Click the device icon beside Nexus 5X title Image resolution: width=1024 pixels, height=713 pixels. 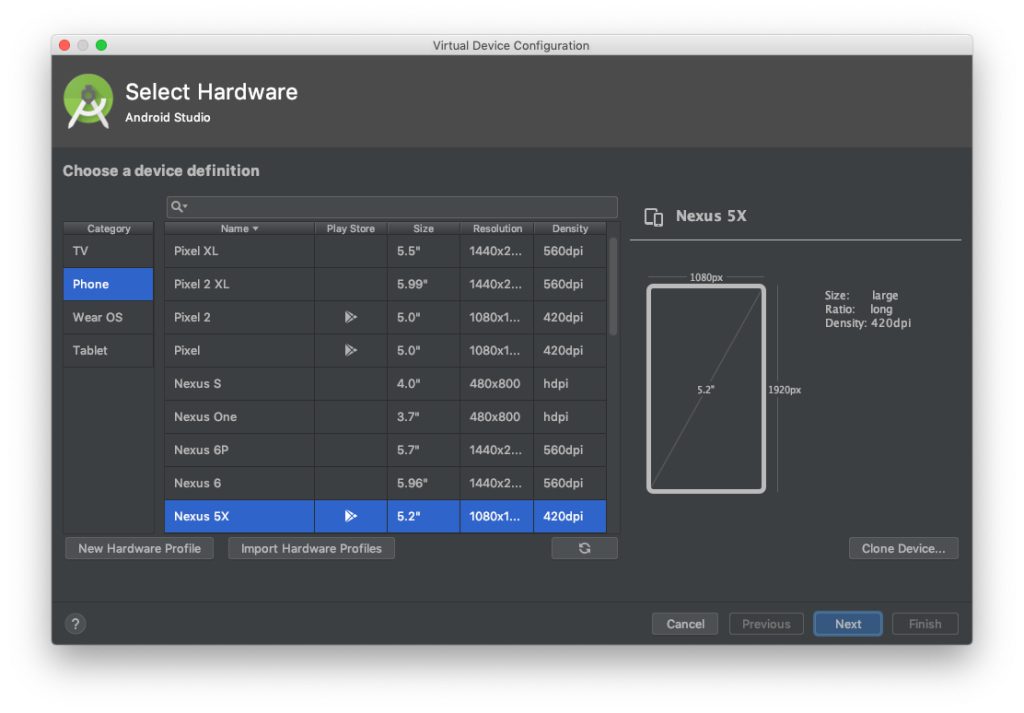654,217
